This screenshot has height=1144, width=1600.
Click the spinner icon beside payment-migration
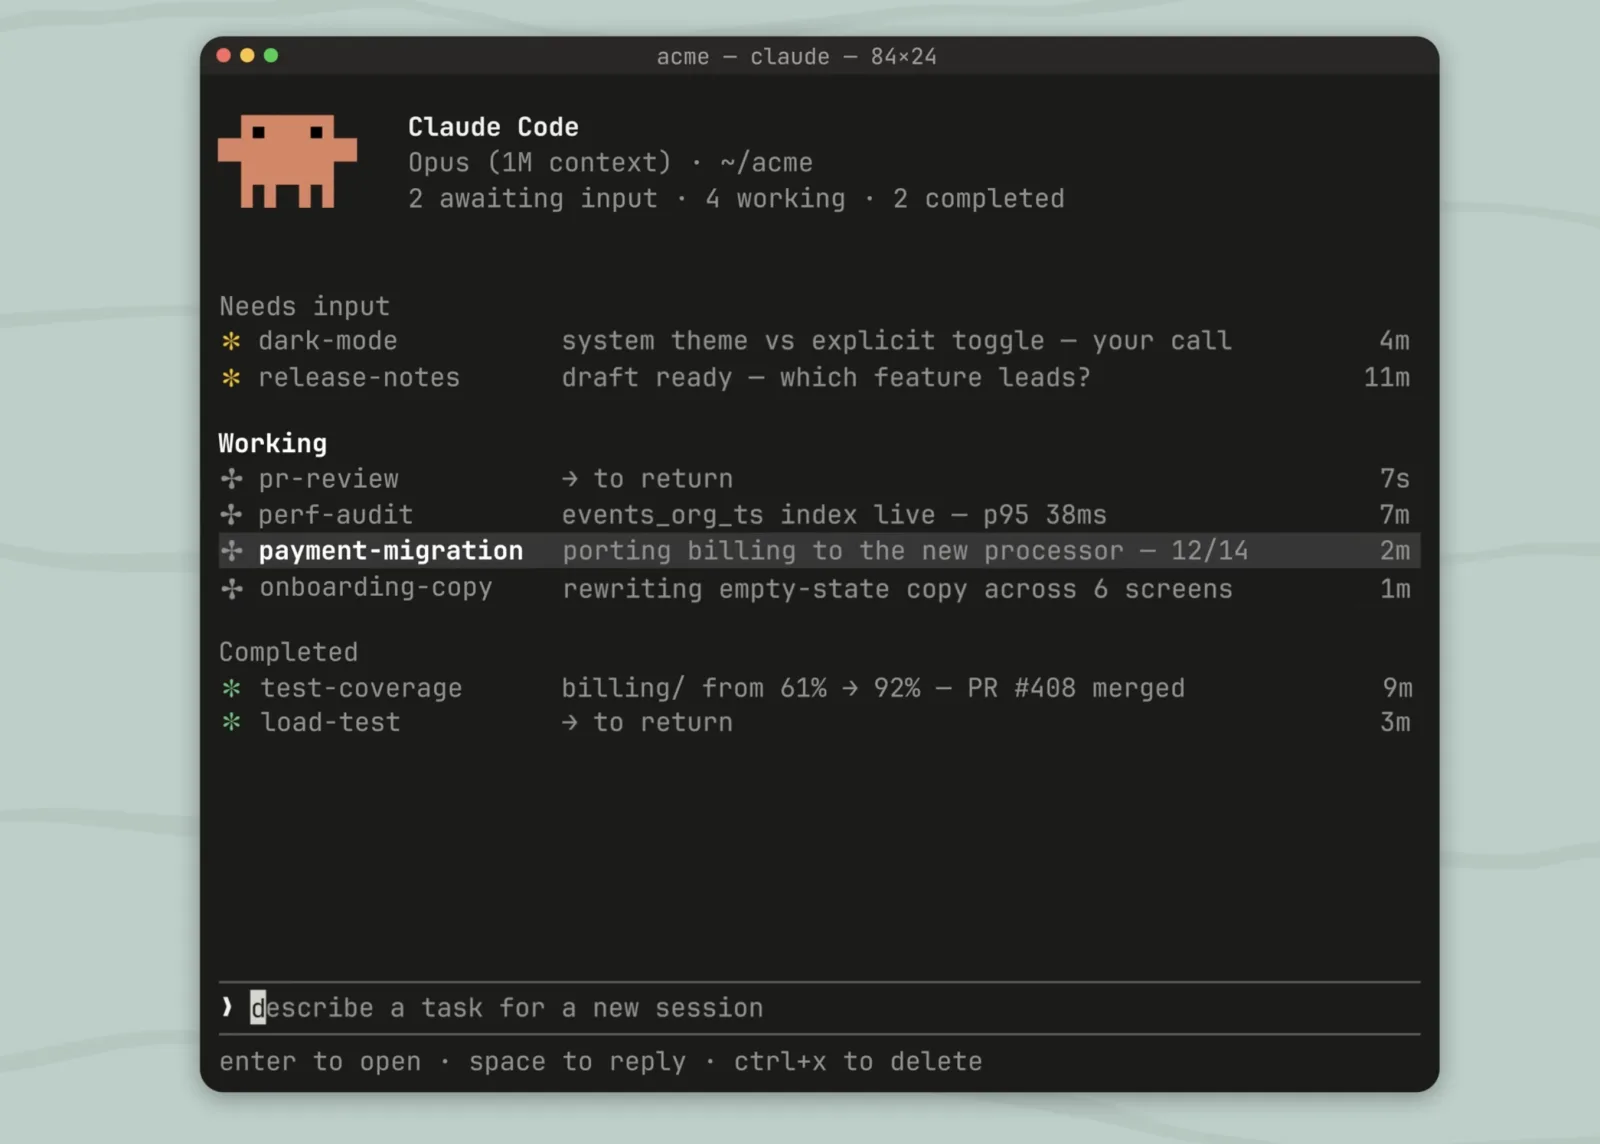pyautogui.click(x=231, y=551)
